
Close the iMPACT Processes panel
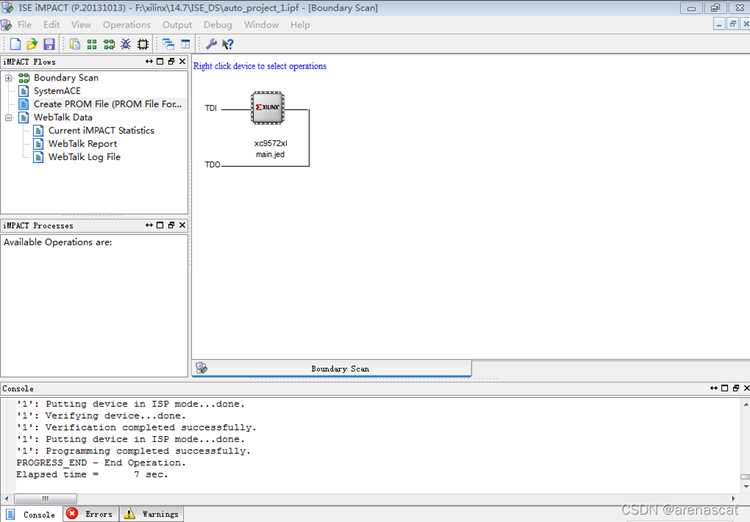click(x=182, y=225)
